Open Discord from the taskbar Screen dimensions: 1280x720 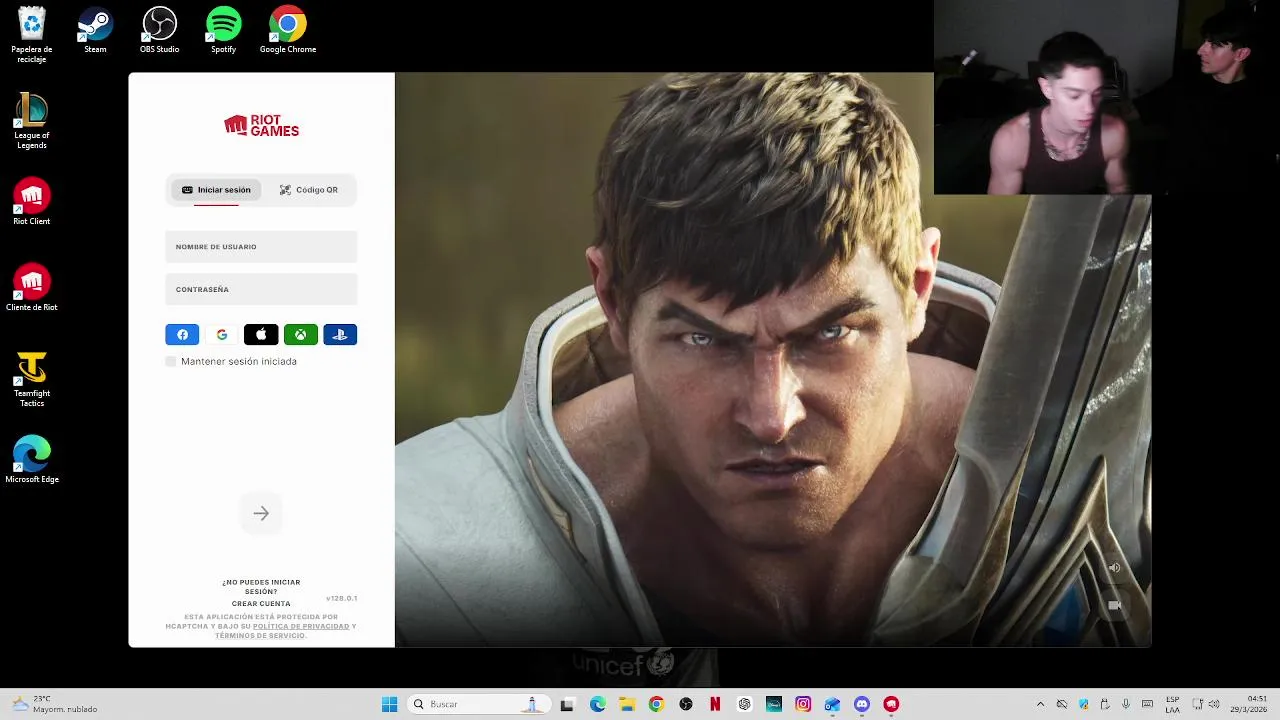click(862, 704)
